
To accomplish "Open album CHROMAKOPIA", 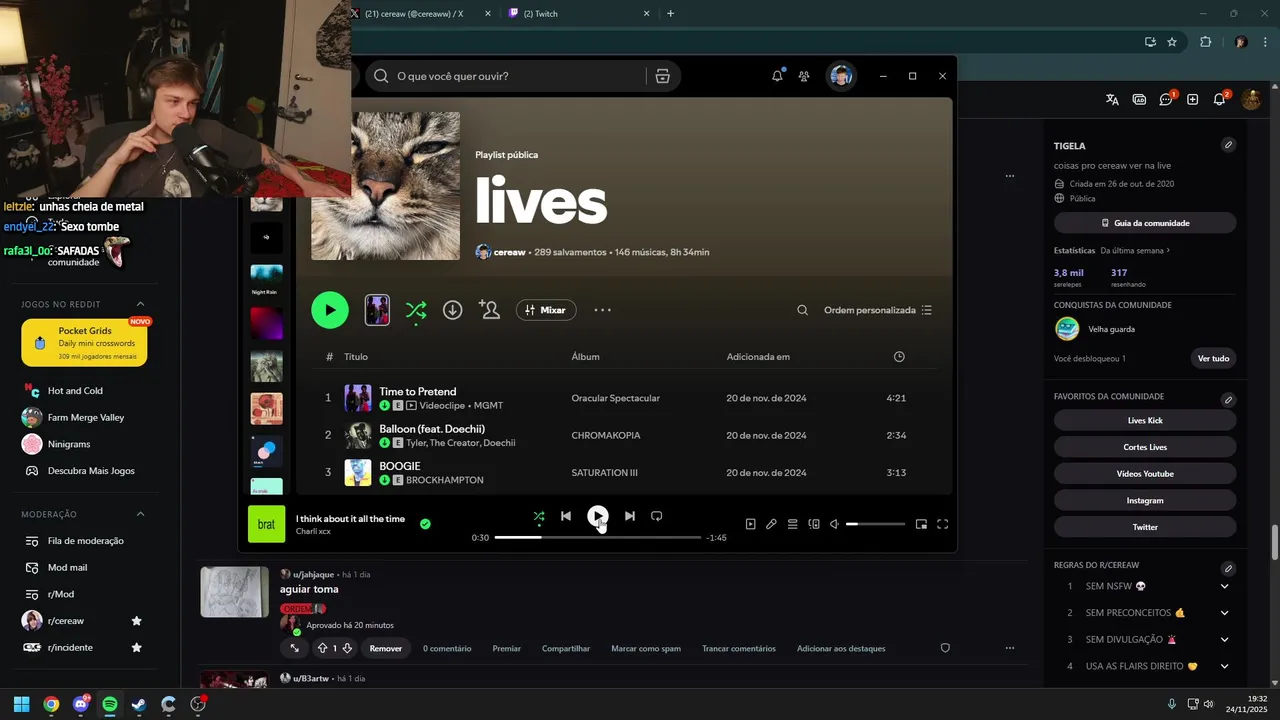I will [605, 435].
